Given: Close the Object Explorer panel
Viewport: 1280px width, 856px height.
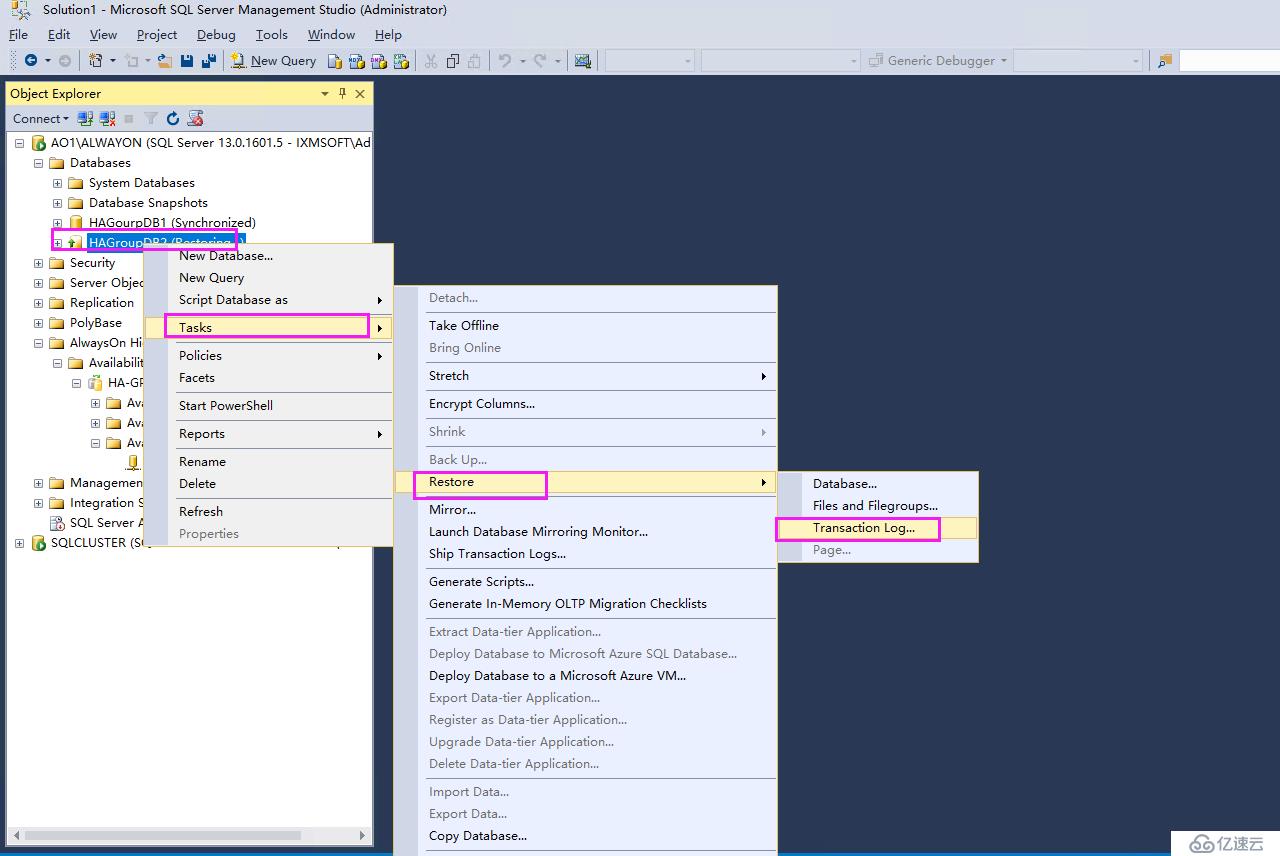Looking at the screenshot, I should (360, 93).
